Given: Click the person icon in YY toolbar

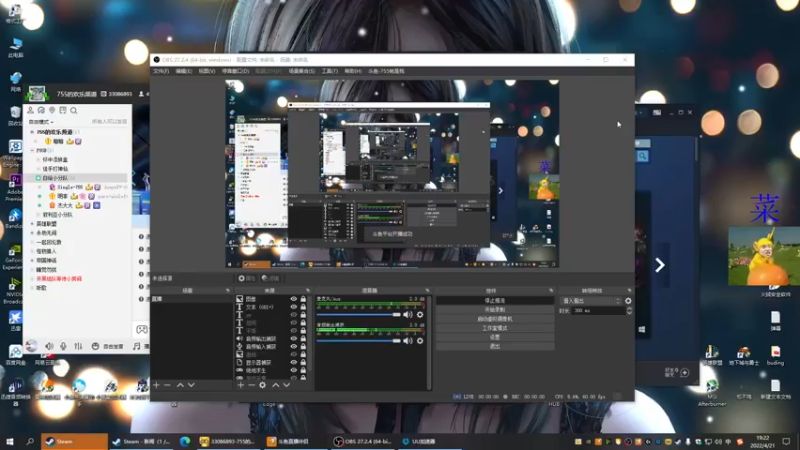Looking at the screenshot, I should (x=31, y=110).
